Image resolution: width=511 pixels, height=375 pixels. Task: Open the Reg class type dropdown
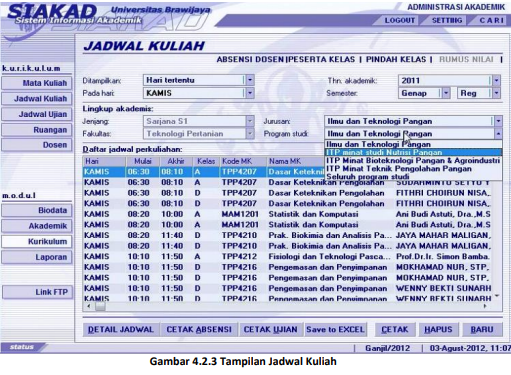tap(496, 93)
